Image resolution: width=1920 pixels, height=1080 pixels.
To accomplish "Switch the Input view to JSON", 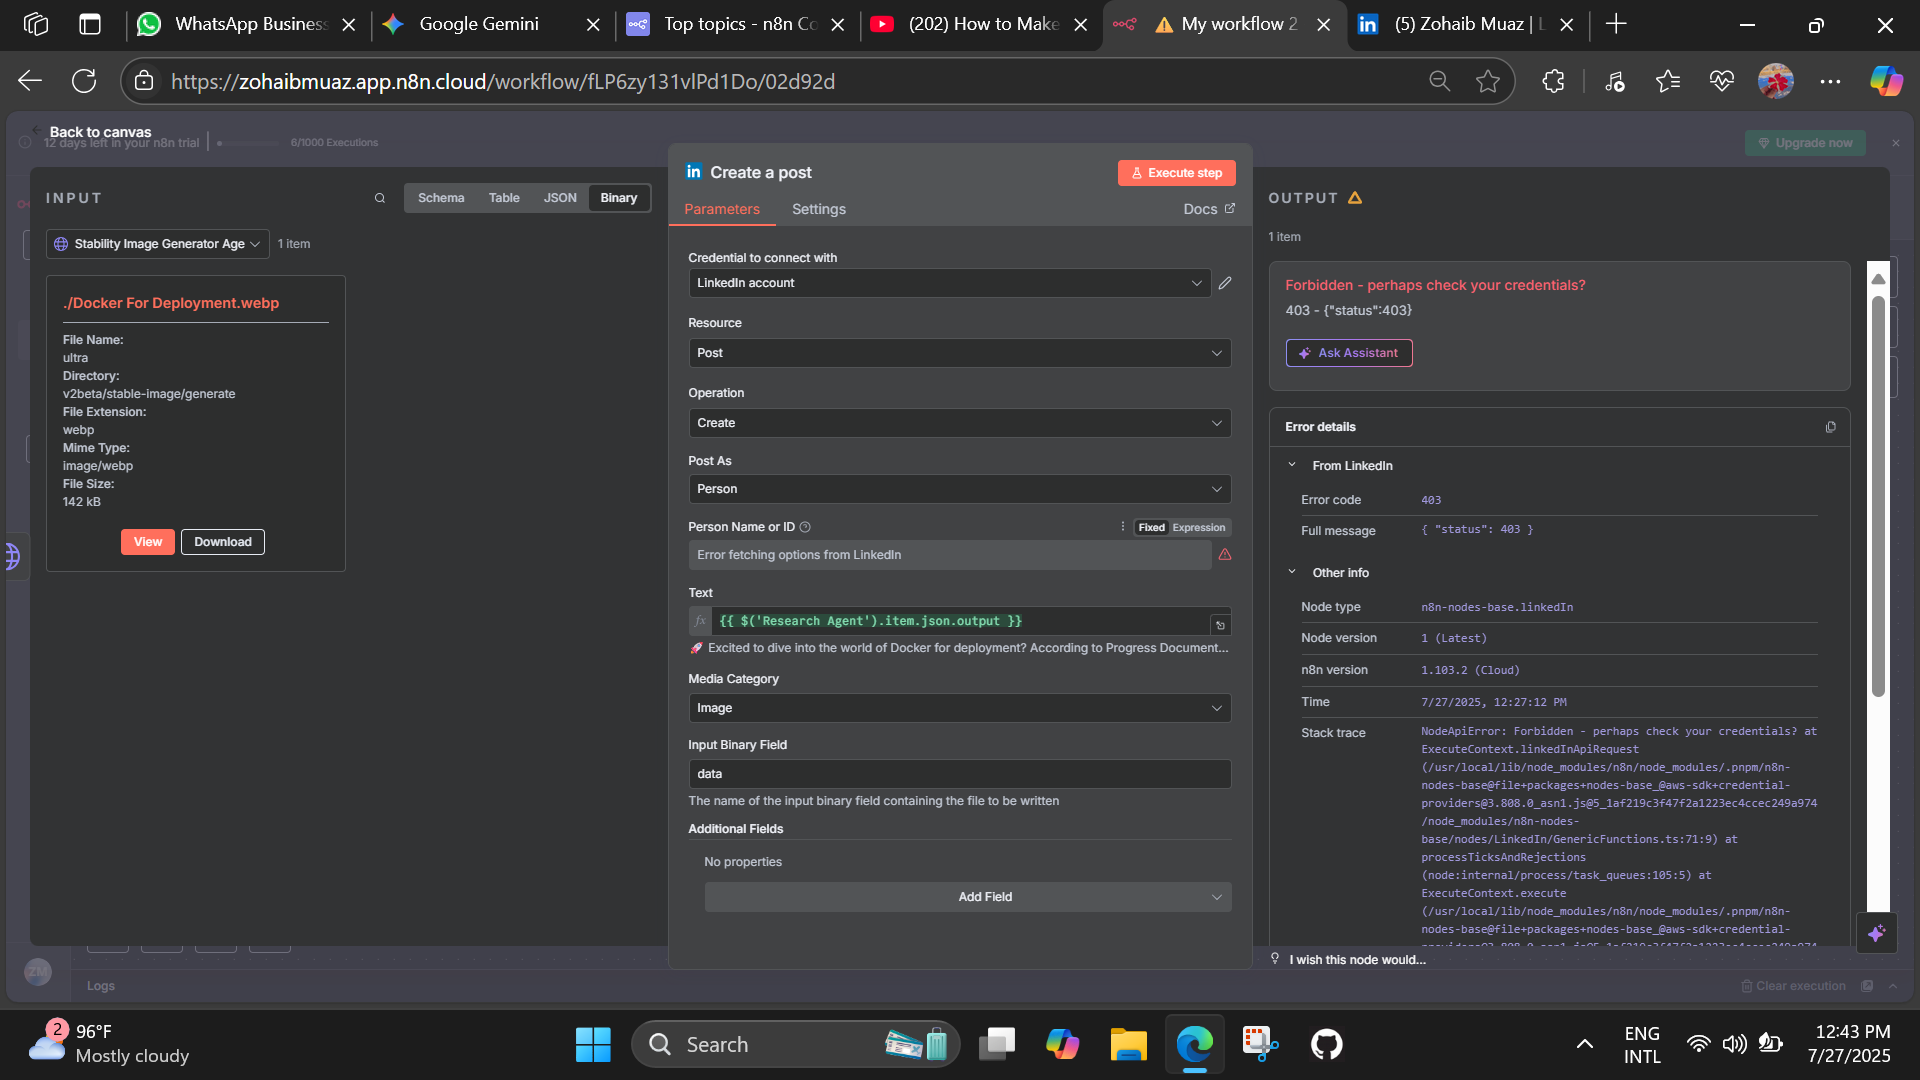I will (559, 197).
